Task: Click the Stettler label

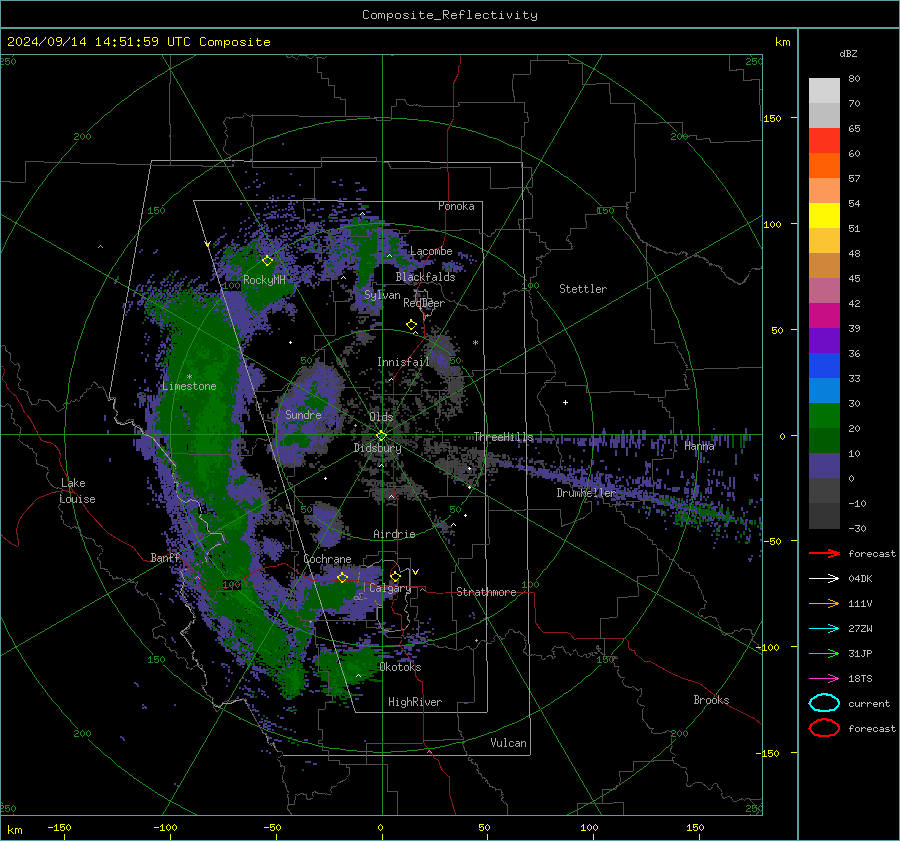Action: pos(583,289)
